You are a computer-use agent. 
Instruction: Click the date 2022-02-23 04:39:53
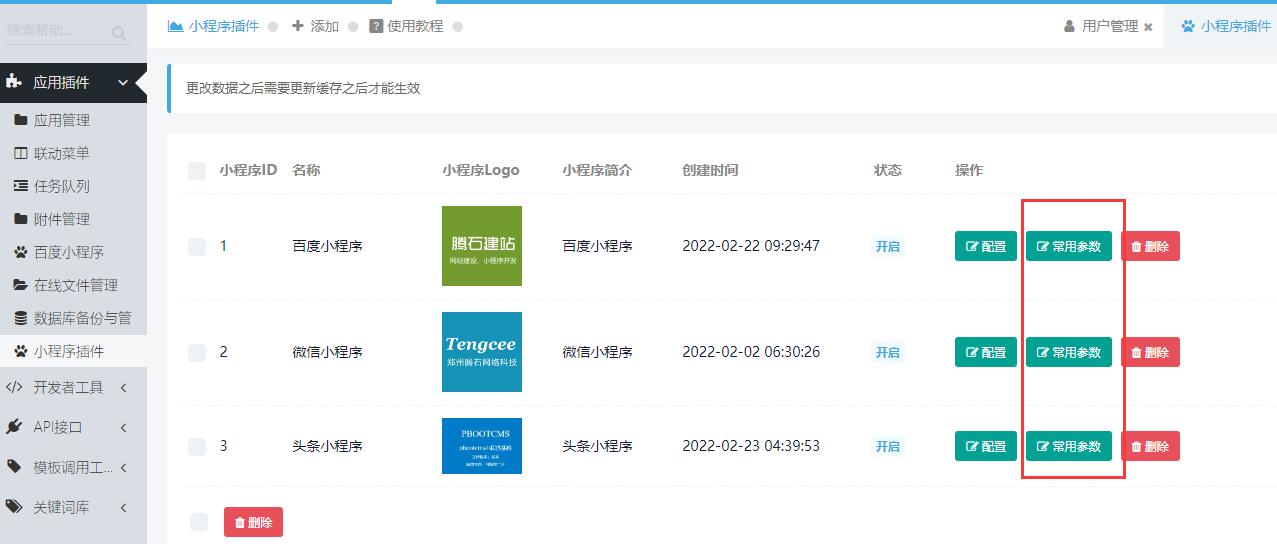click(751, 446)
